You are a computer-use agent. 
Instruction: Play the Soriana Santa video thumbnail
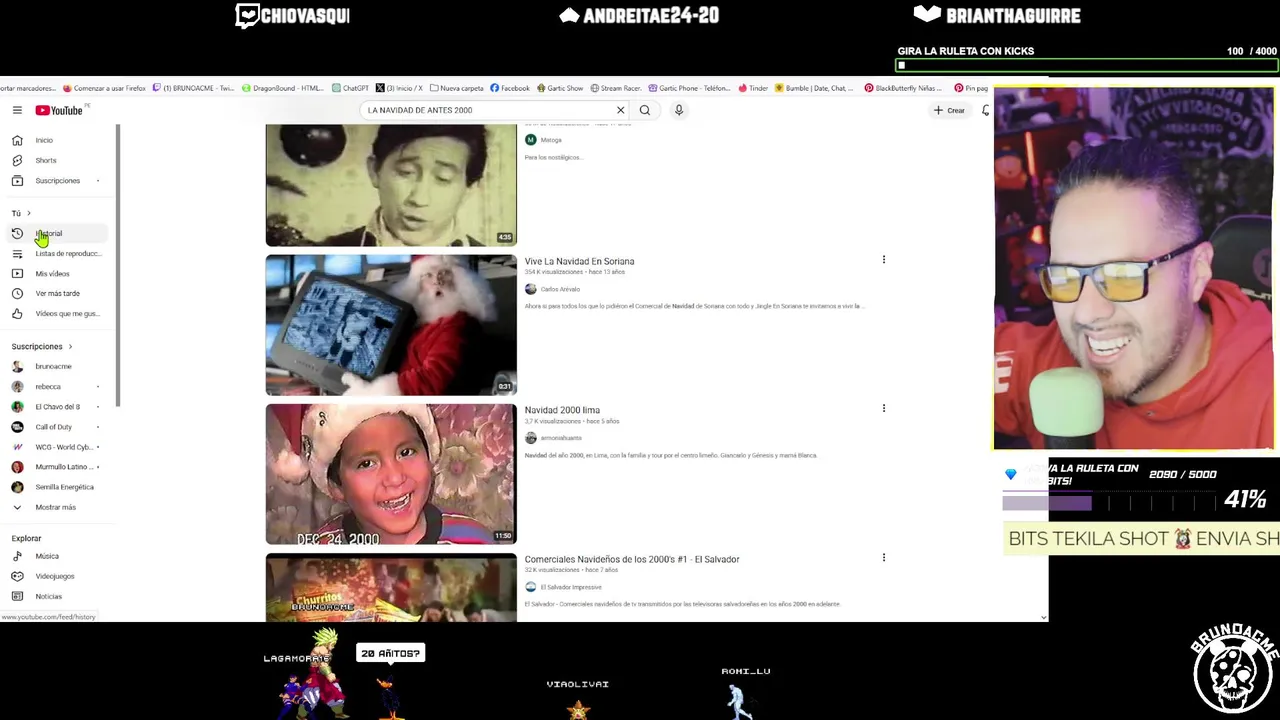(x=391, y=325)
